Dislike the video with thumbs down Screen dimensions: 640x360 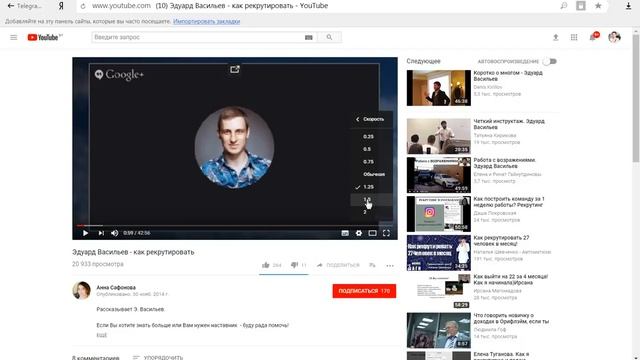[x=294, y=265]
